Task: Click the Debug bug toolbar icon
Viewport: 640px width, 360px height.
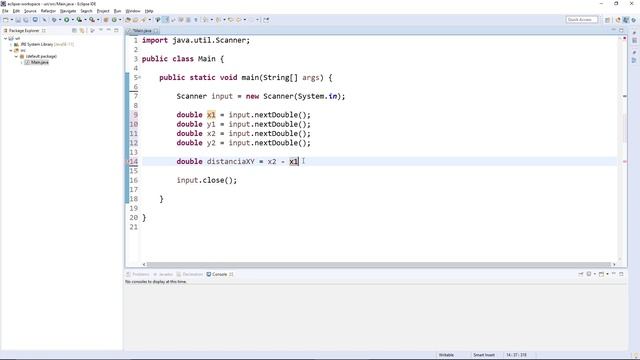Action: (x=54, y=20)
